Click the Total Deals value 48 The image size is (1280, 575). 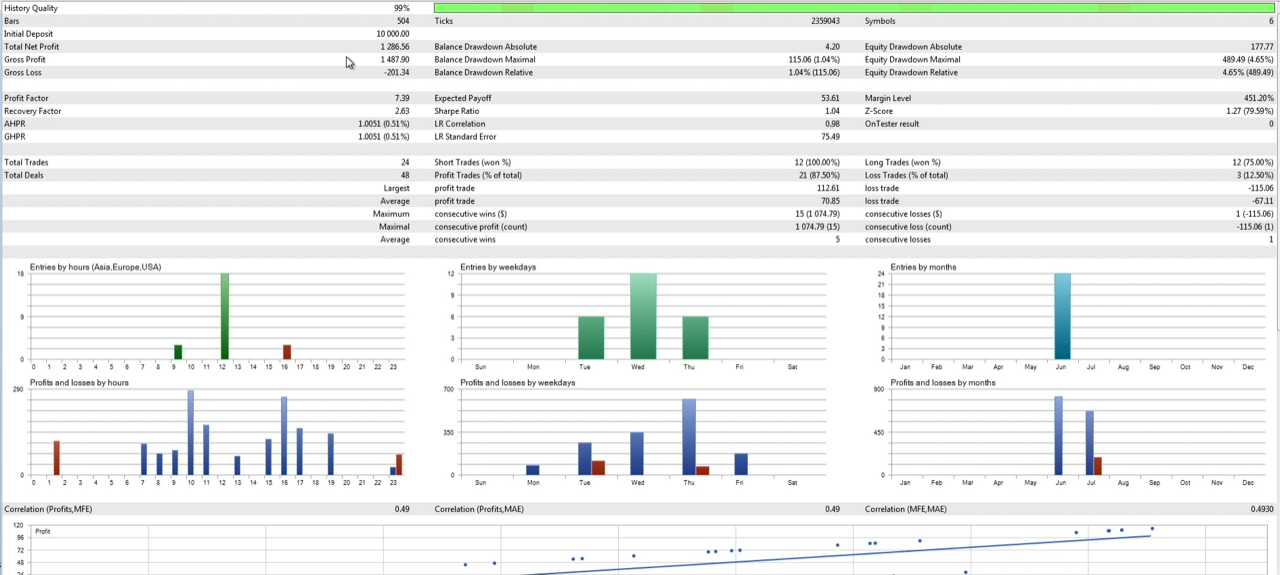(405, 176)
